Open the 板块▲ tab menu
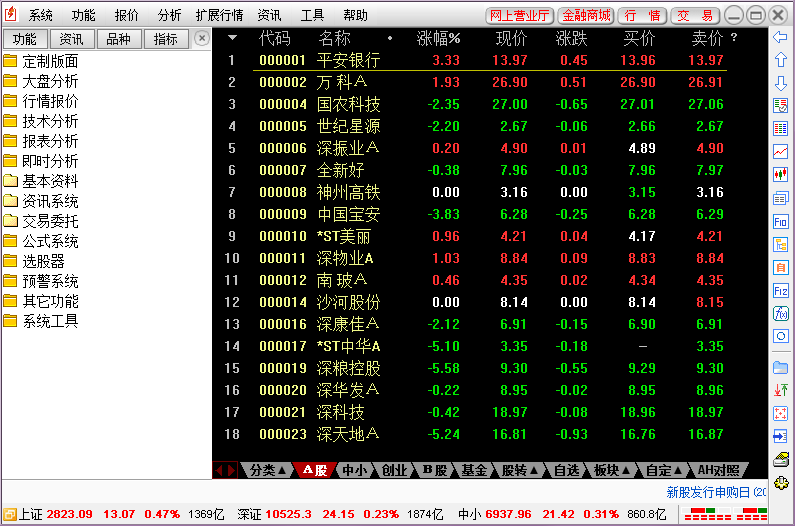795x526 pixels. [x=612, y=470]
